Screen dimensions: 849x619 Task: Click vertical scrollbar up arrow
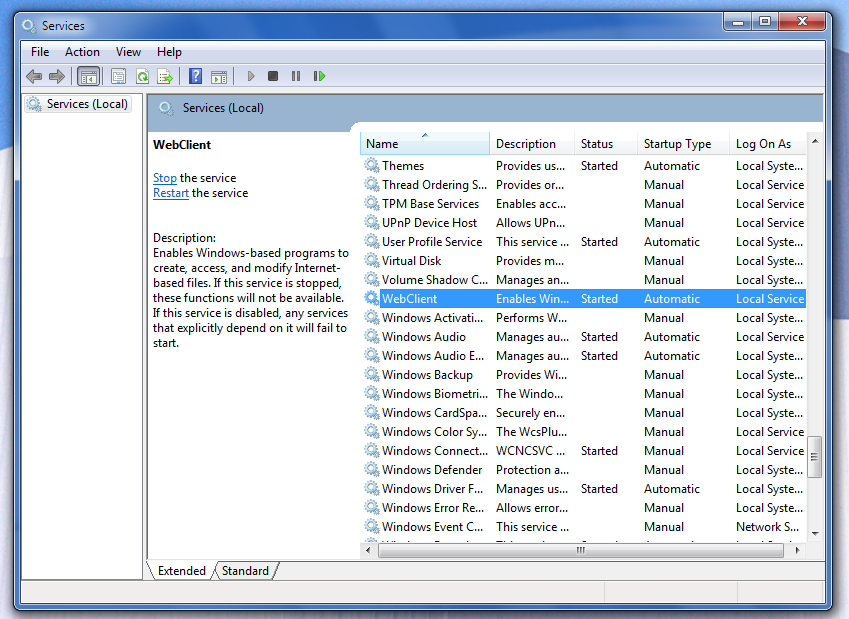pyautogui.click(x=814, y=142)
